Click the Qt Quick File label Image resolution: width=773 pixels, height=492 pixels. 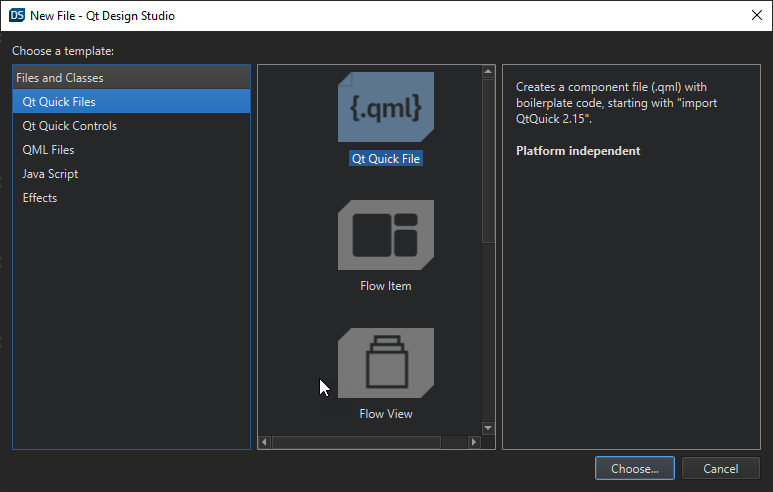point(386,159)
